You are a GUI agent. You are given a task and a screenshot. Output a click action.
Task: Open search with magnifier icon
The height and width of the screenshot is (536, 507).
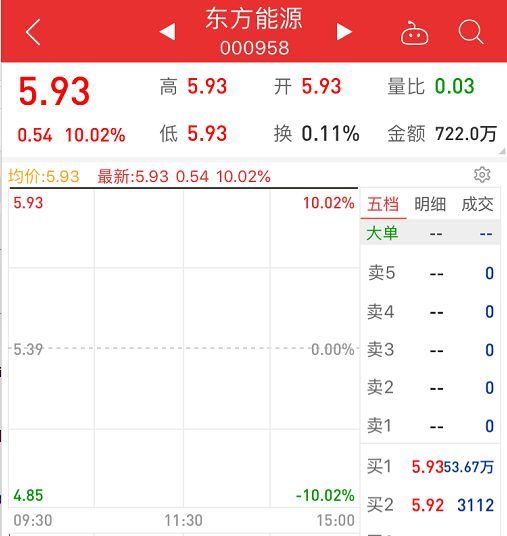pos(471,32)
